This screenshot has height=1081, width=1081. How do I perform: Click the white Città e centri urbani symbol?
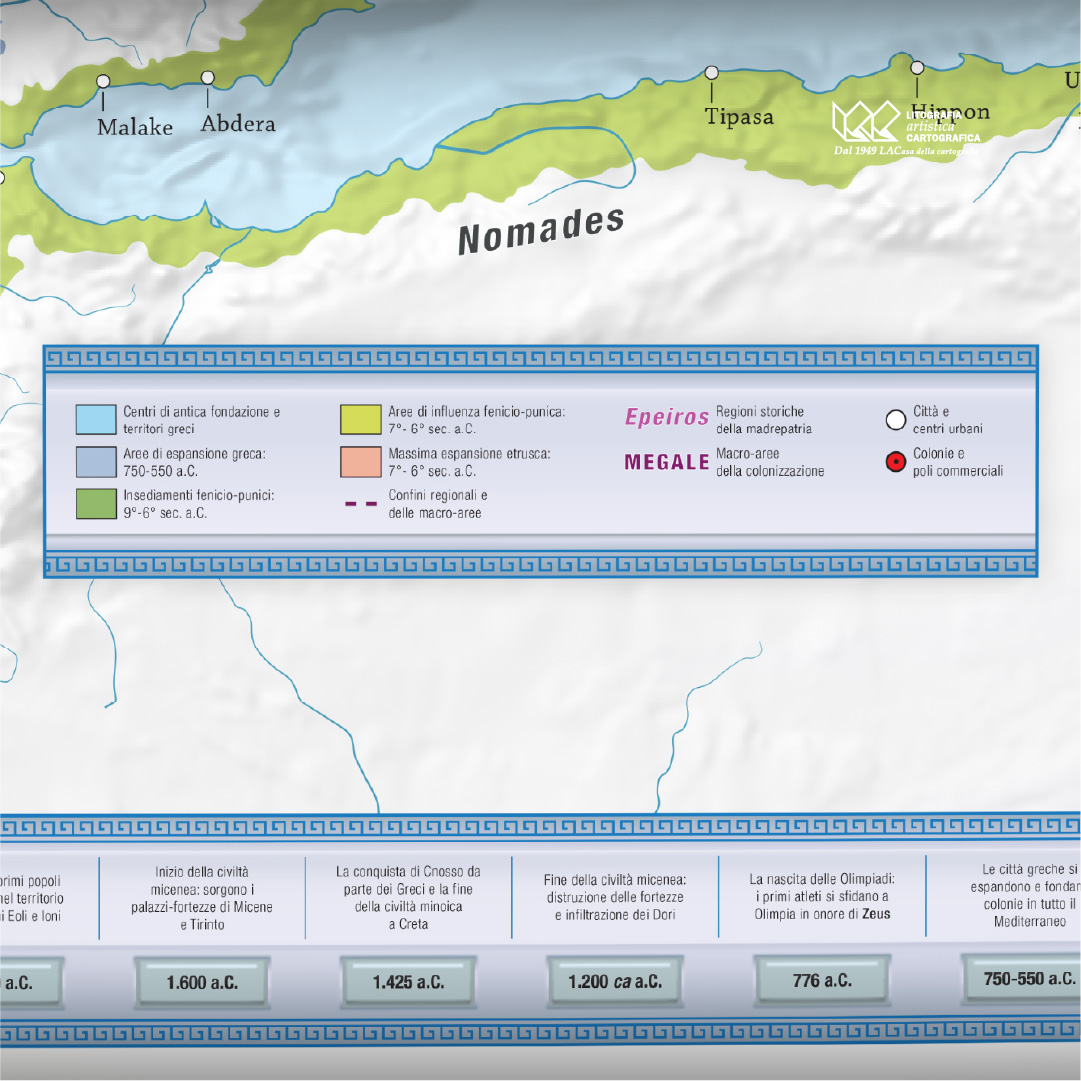pyautogui.click(x=896, y=420)
